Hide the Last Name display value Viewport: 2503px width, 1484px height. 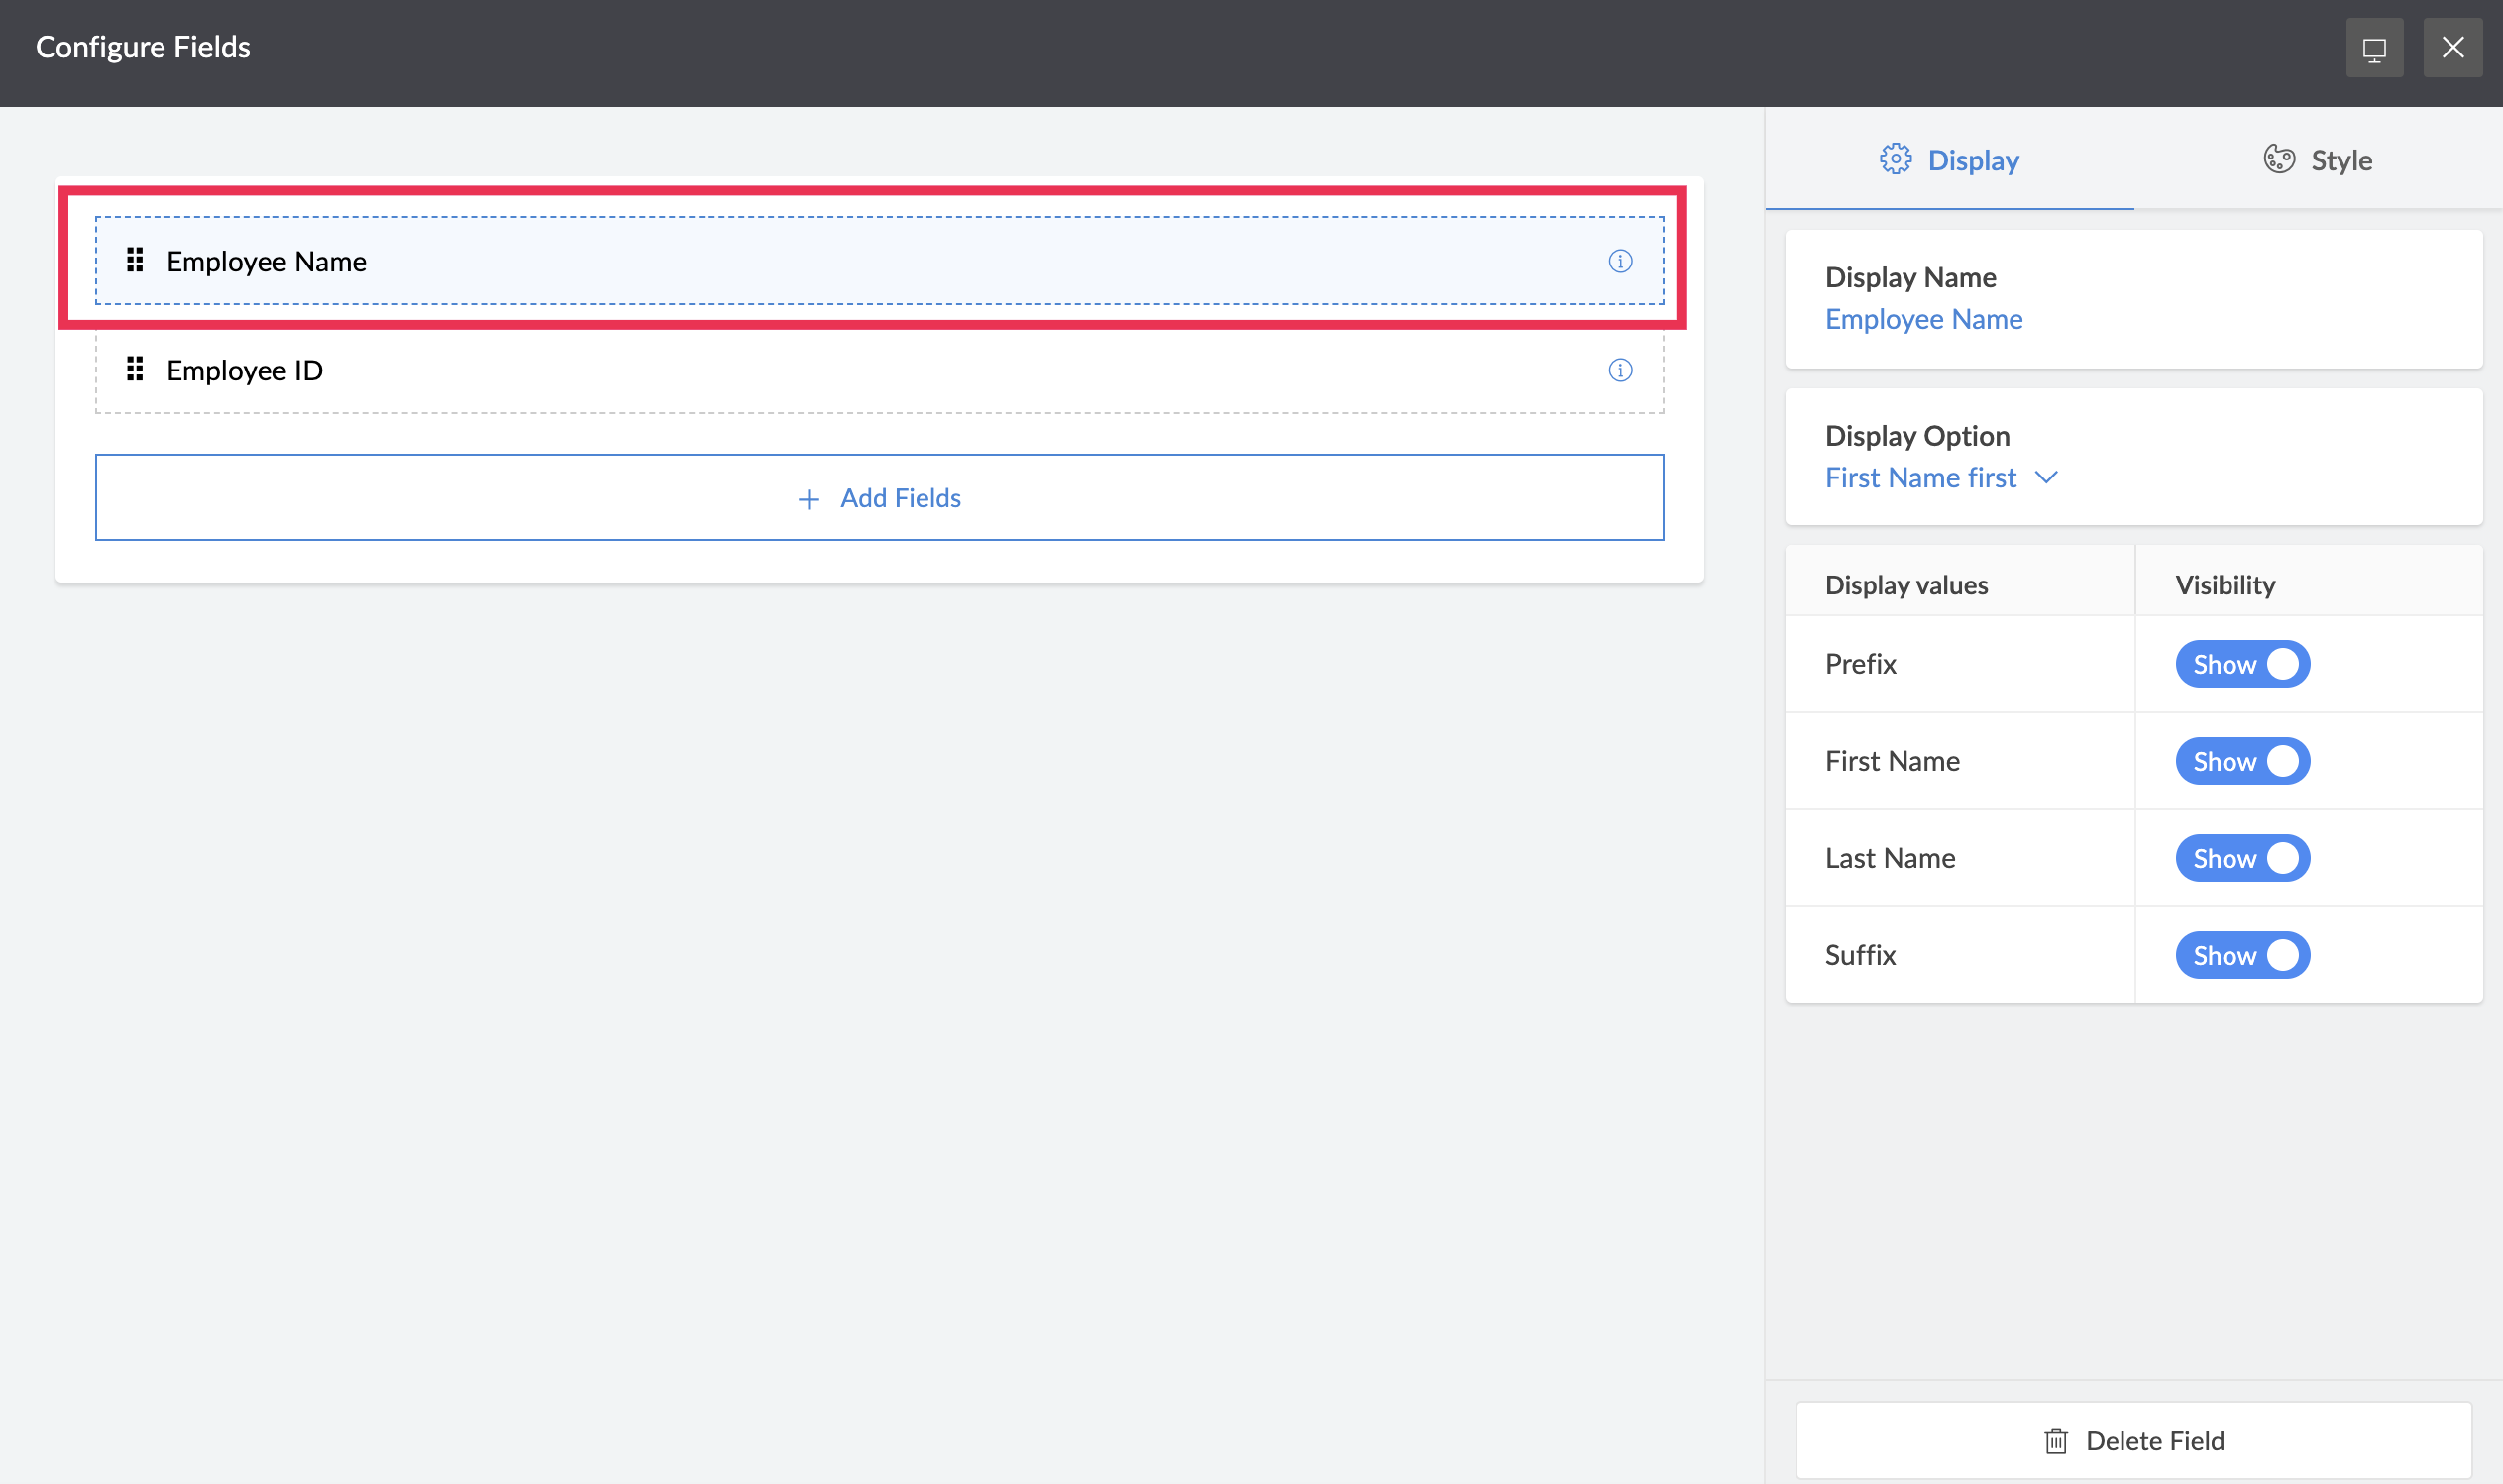2242,858
